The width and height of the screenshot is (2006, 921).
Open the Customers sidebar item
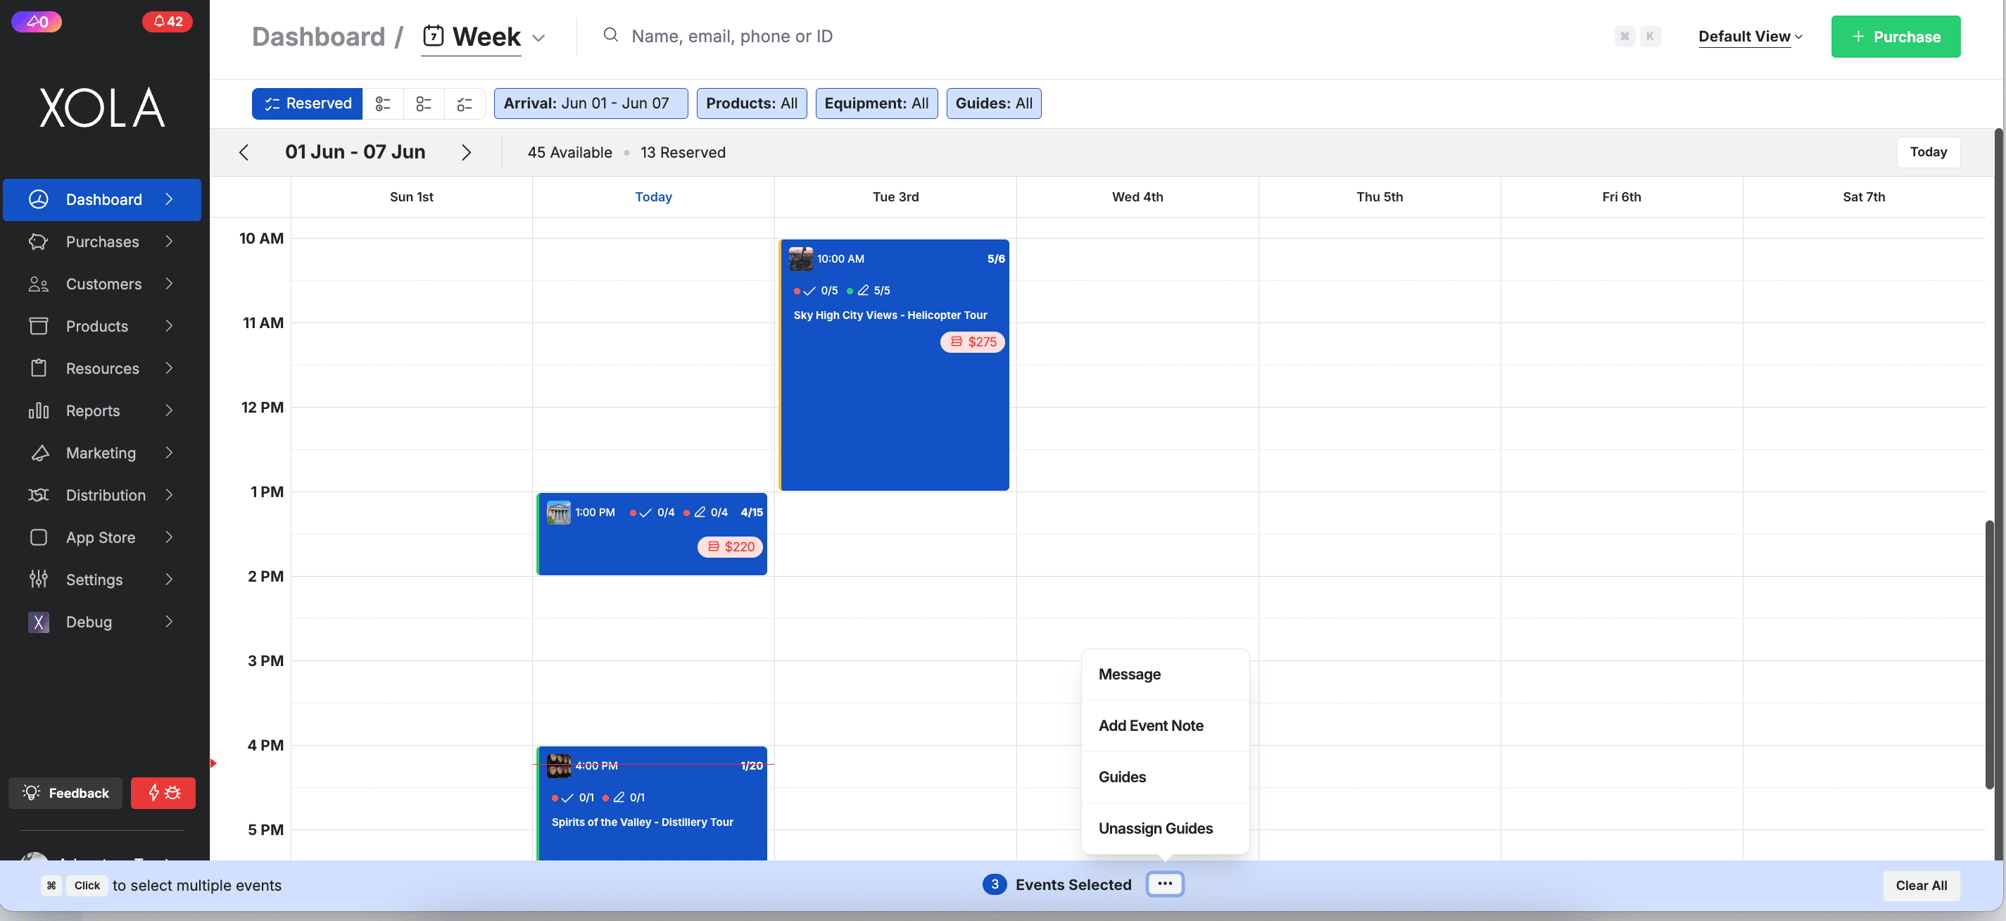103,283
